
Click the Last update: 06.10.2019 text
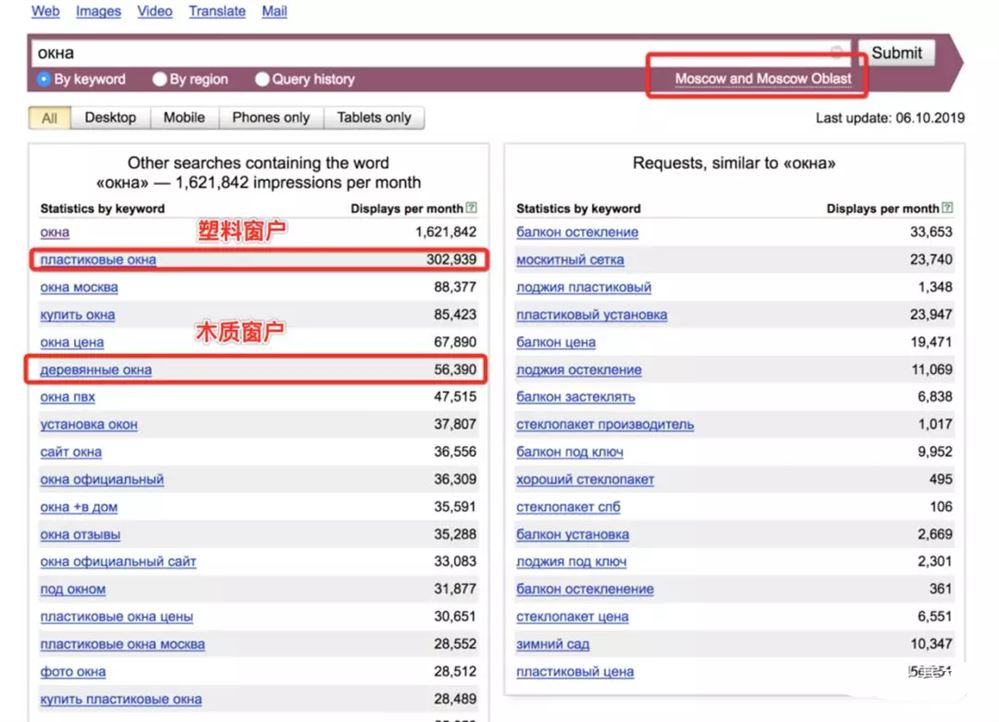coord(890,118)
